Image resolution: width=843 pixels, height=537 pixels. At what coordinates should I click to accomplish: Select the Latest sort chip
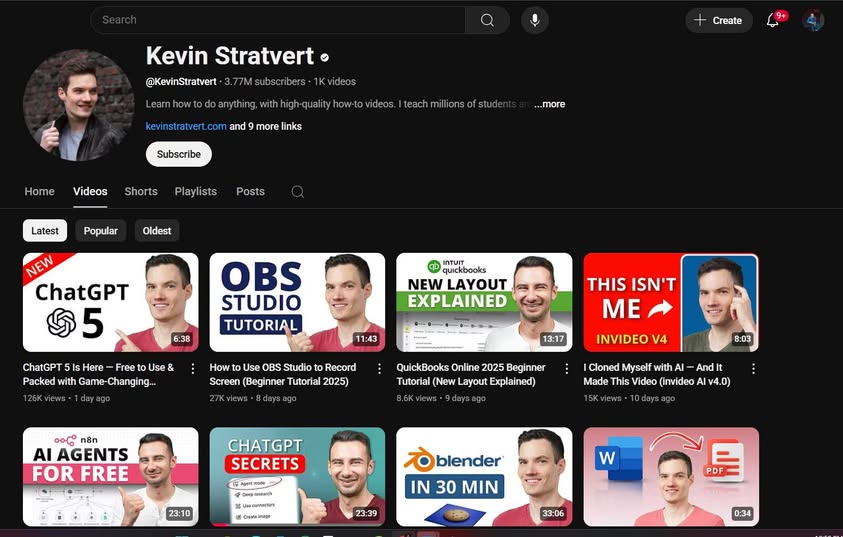(x=45, y=231)
